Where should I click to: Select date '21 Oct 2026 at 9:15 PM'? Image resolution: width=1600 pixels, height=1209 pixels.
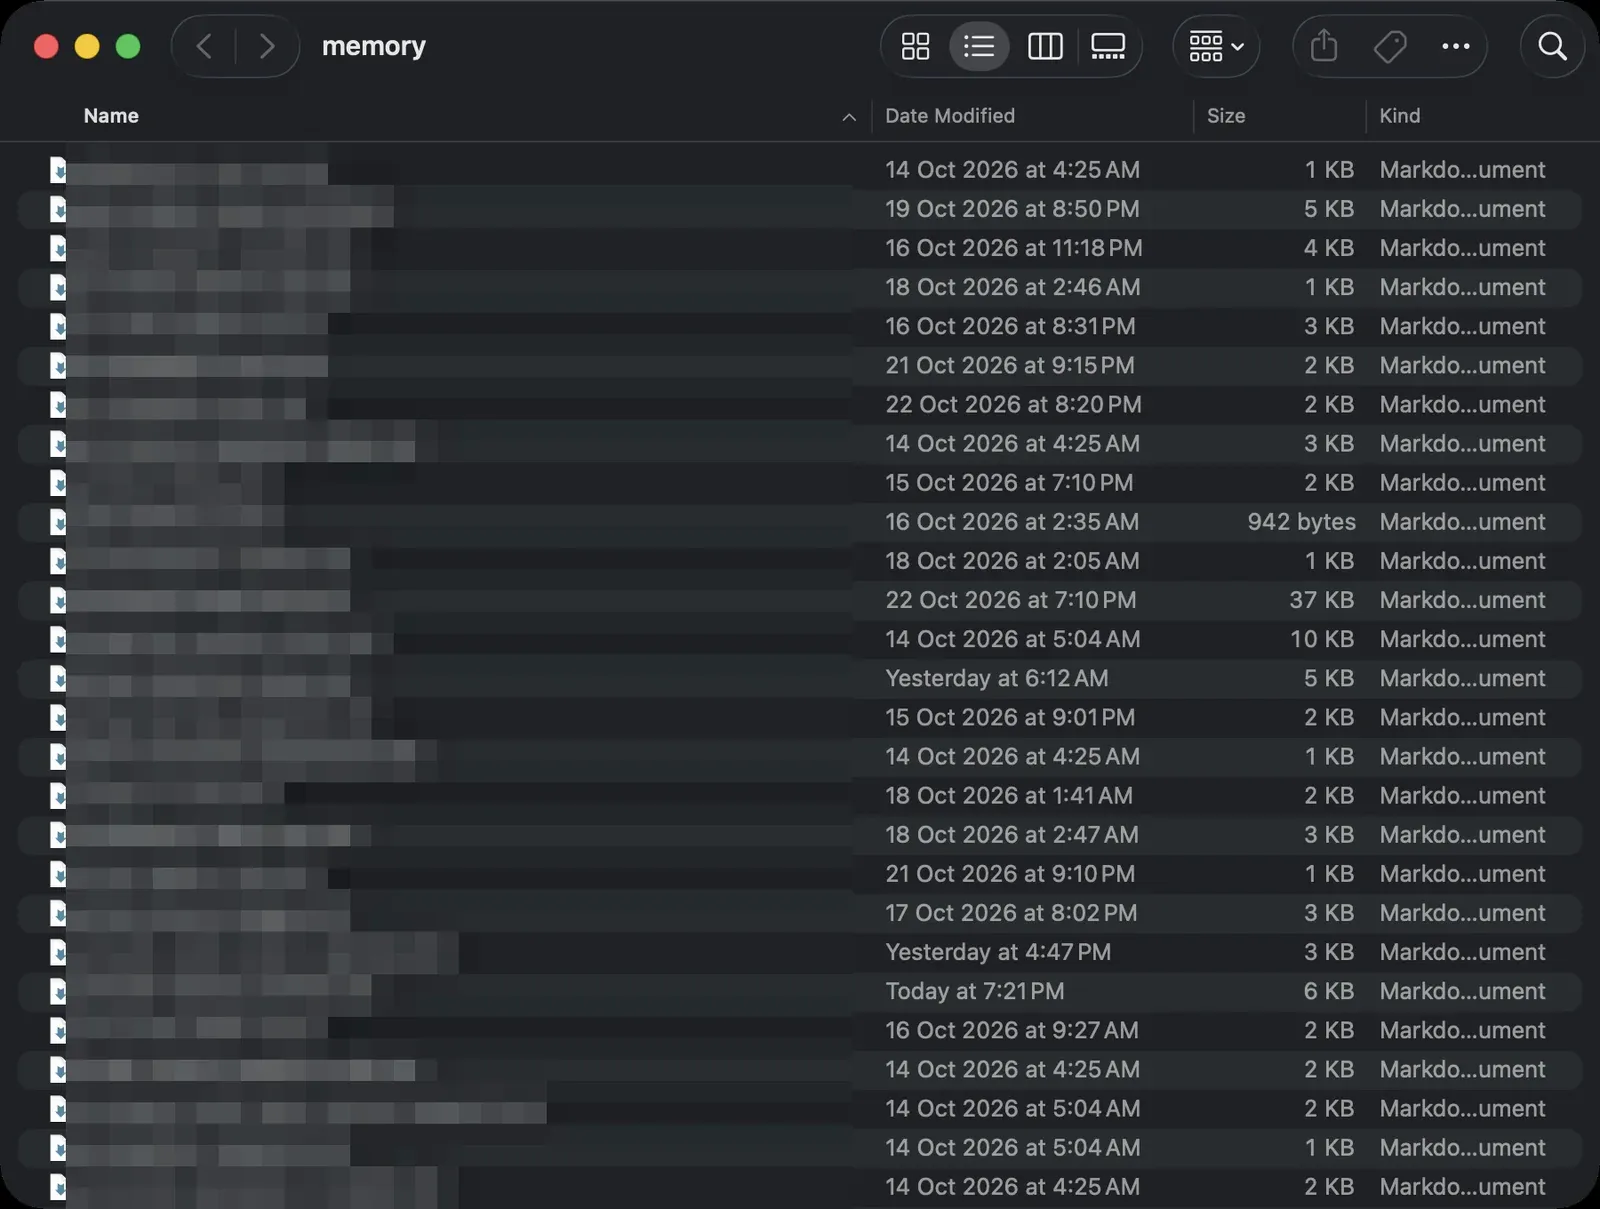tap(1010, 365)
